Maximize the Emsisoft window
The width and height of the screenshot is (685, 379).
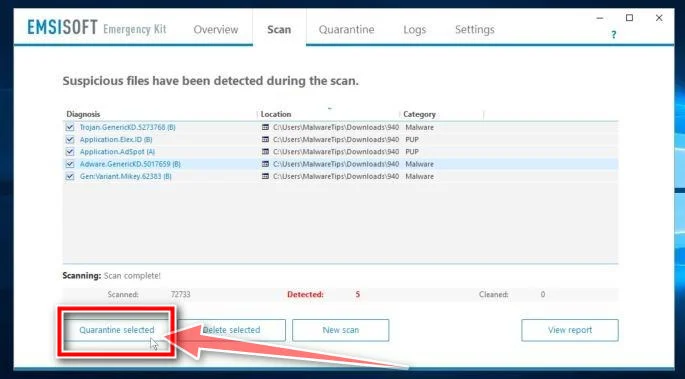pos(630,18)
